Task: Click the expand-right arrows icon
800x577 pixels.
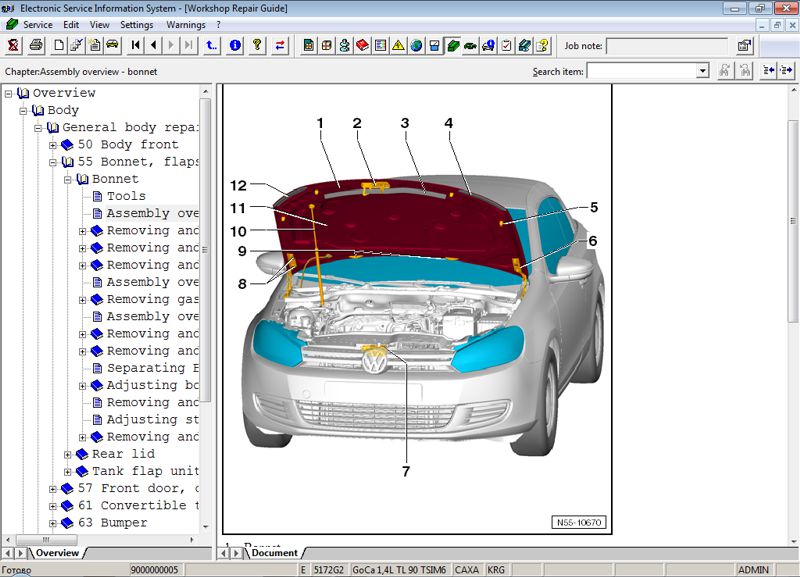Action: pos(786,70)
